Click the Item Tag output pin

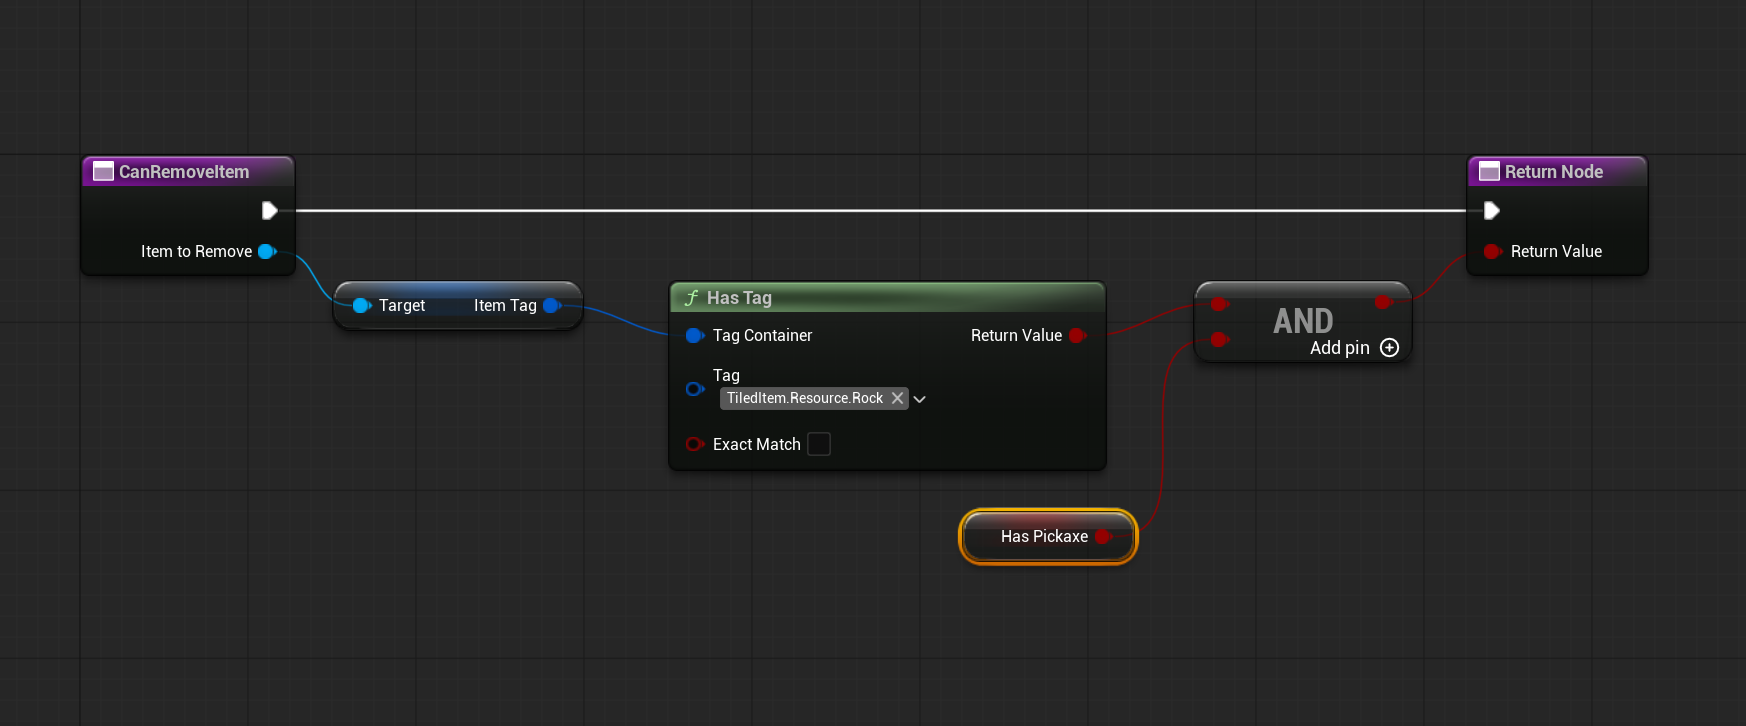(x=551, y=306)
